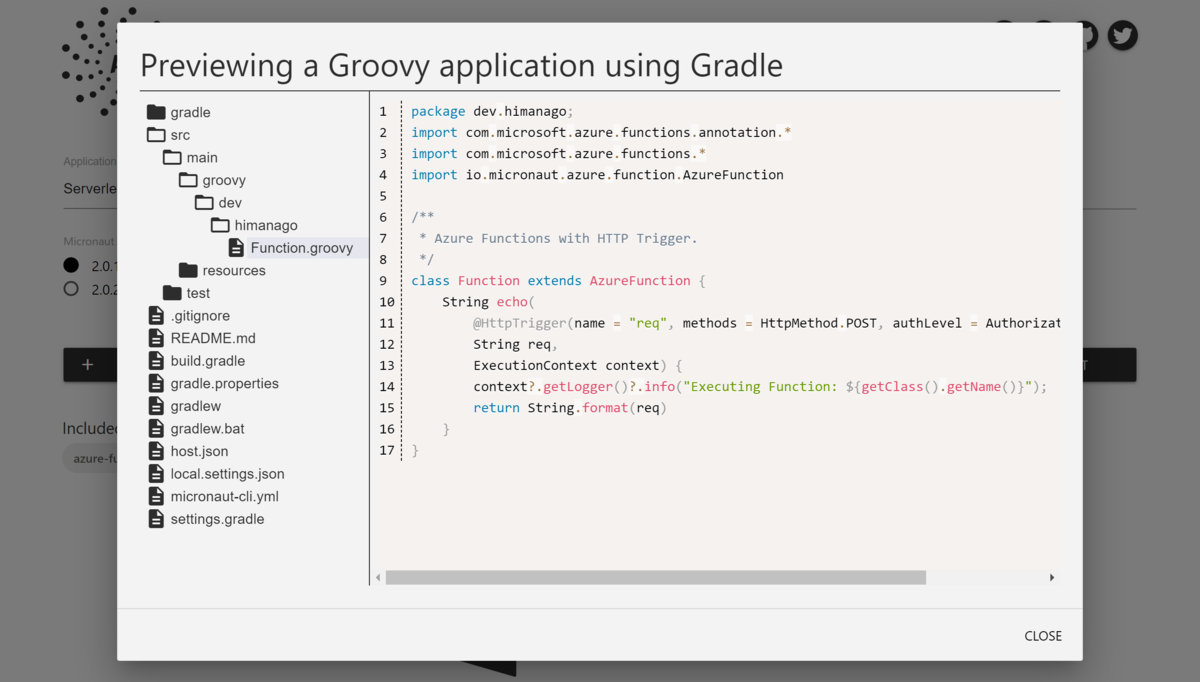Screen dimensions: 1200x682
Task: Open the host.json file name
Action: pyautogui.click(x=199, y=451)
